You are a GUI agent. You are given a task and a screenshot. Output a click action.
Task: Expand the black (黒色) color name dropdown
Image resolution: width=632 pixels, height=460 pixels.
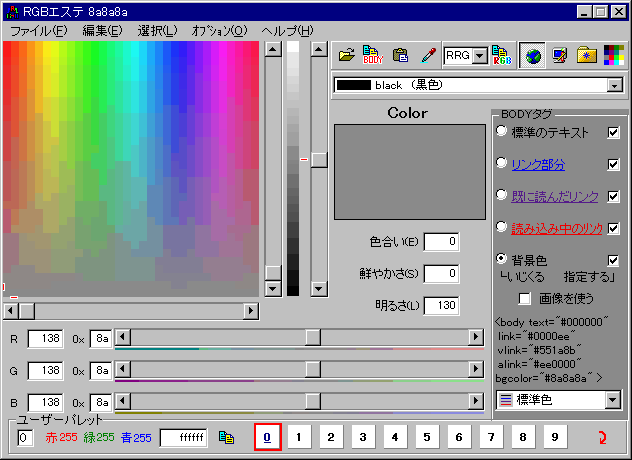[614, 86]
